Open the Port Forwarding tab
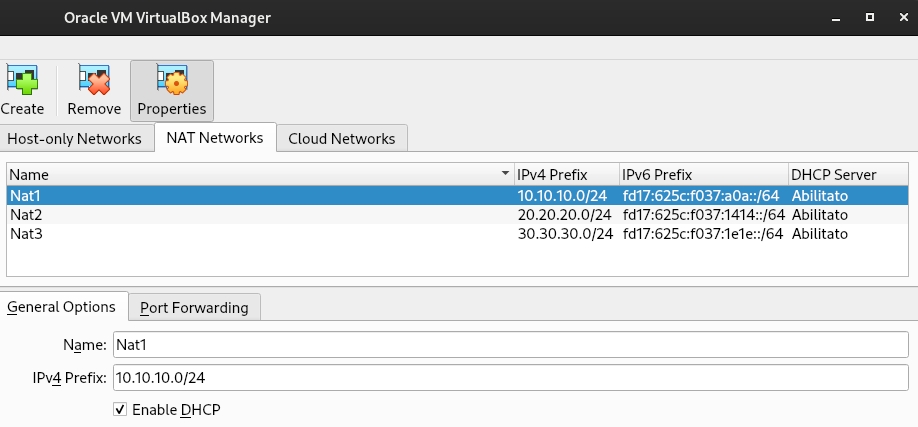The height and width of the screenshot is (427, 918). [x=194, y=308]
